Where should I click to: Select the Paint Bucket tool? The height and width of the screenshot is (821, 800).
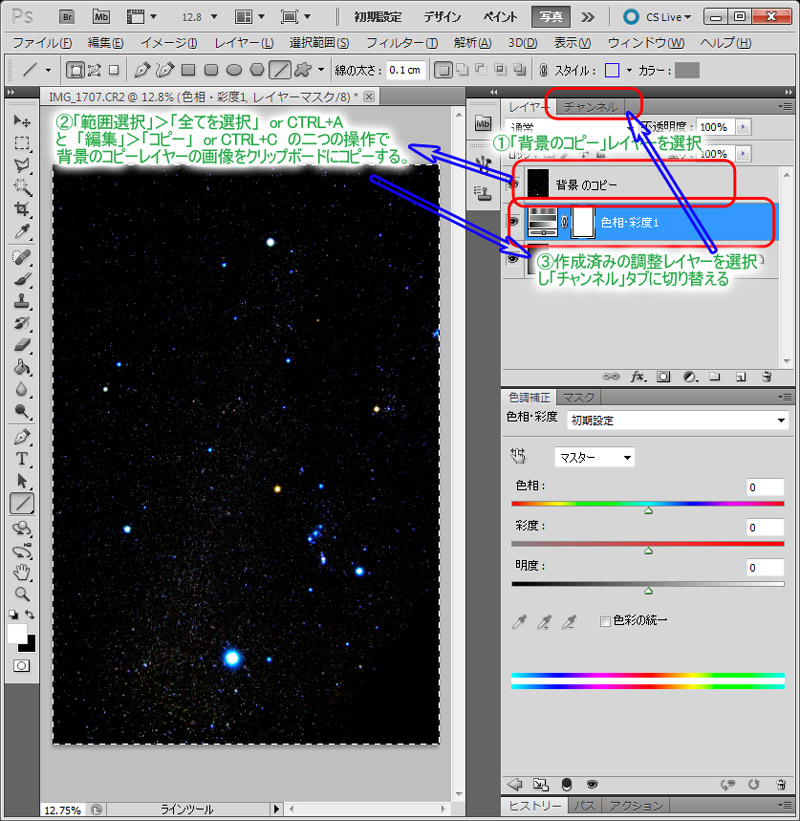click(x=21, y=367)
